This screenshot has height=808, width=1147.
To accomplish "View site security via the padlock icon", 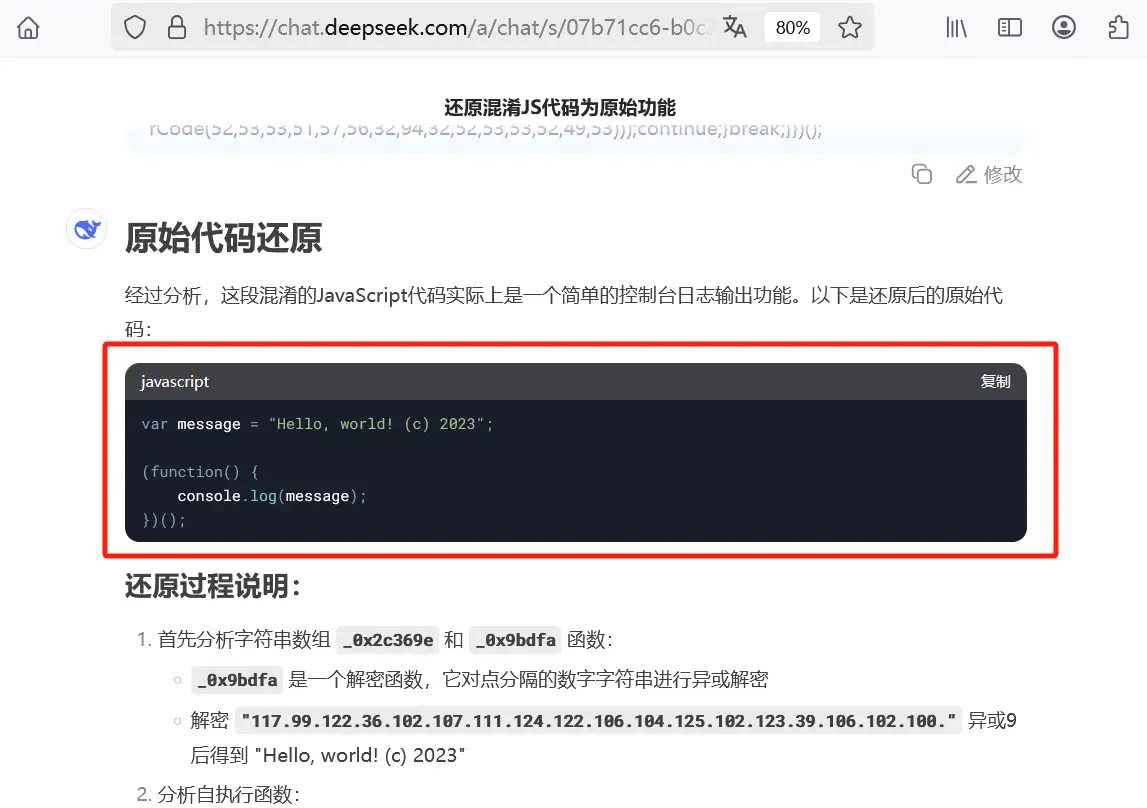I will (x=177, y=28).
